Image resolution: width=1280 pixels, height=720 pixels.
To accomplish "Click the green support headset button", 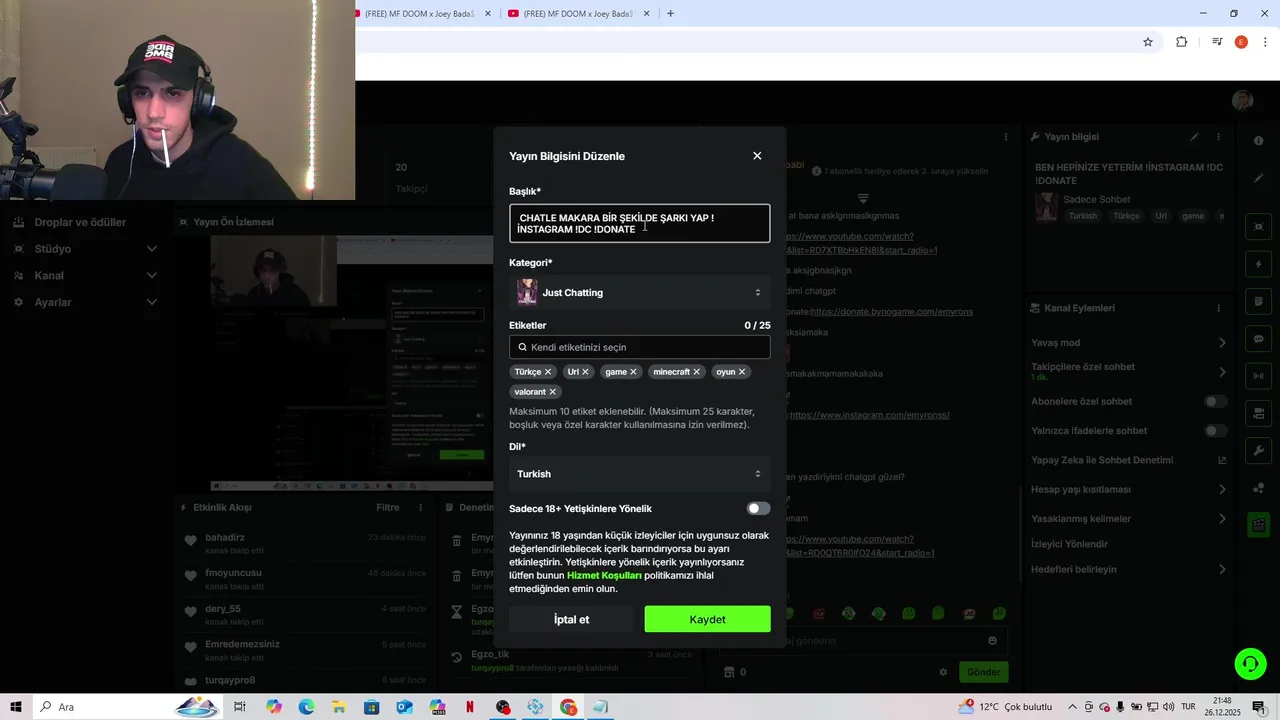I will tap(1249, 663).
